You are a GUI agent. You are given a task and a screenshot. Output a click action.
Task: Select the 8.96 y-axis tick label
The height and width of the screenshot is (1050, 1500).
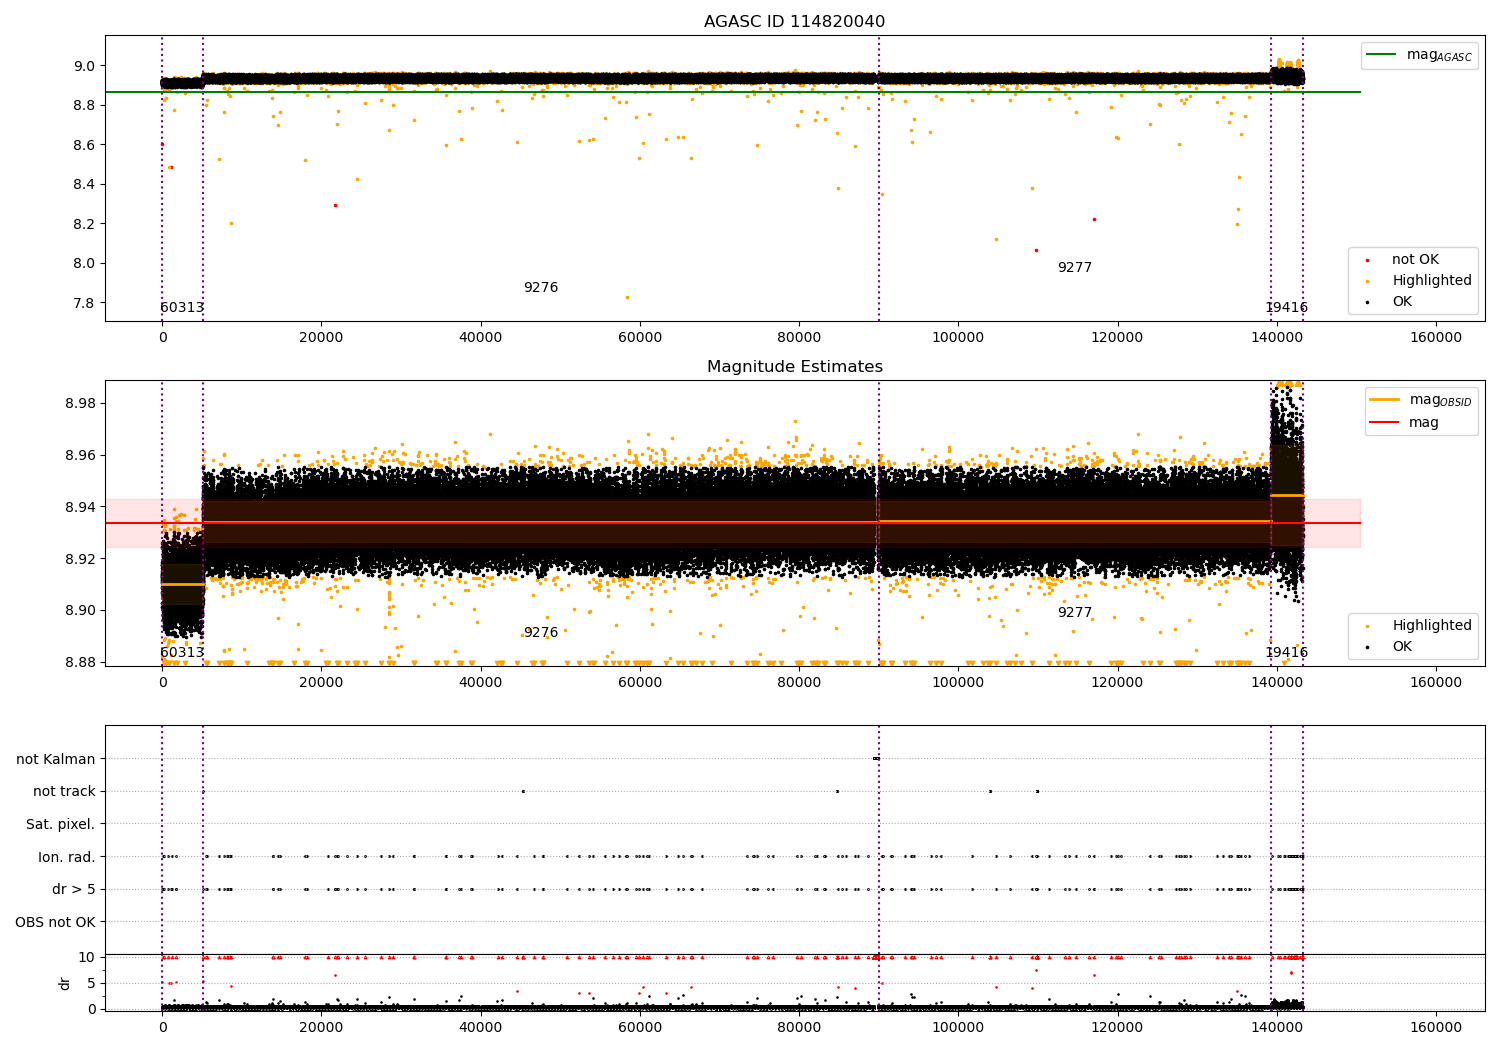pos(81,456)
